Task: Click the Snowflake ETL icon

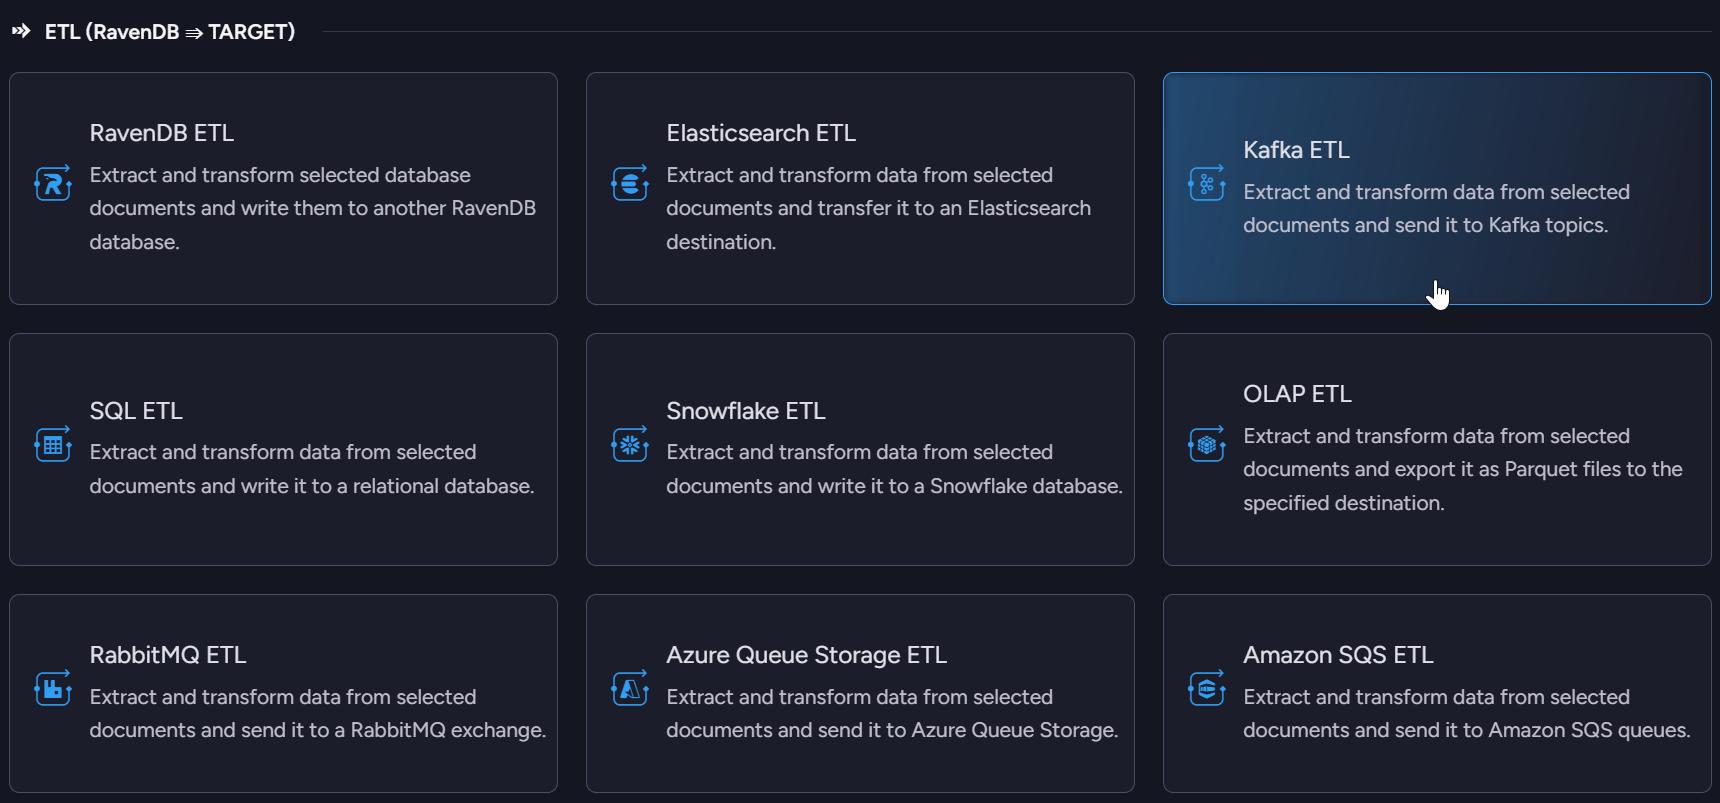Action: click(630, 444)
